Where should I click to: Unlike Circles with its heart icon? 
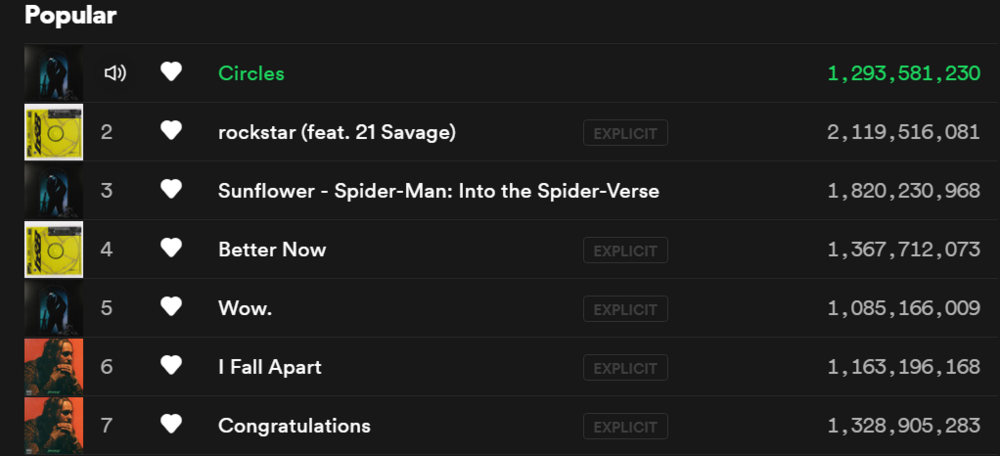[171, 72]
